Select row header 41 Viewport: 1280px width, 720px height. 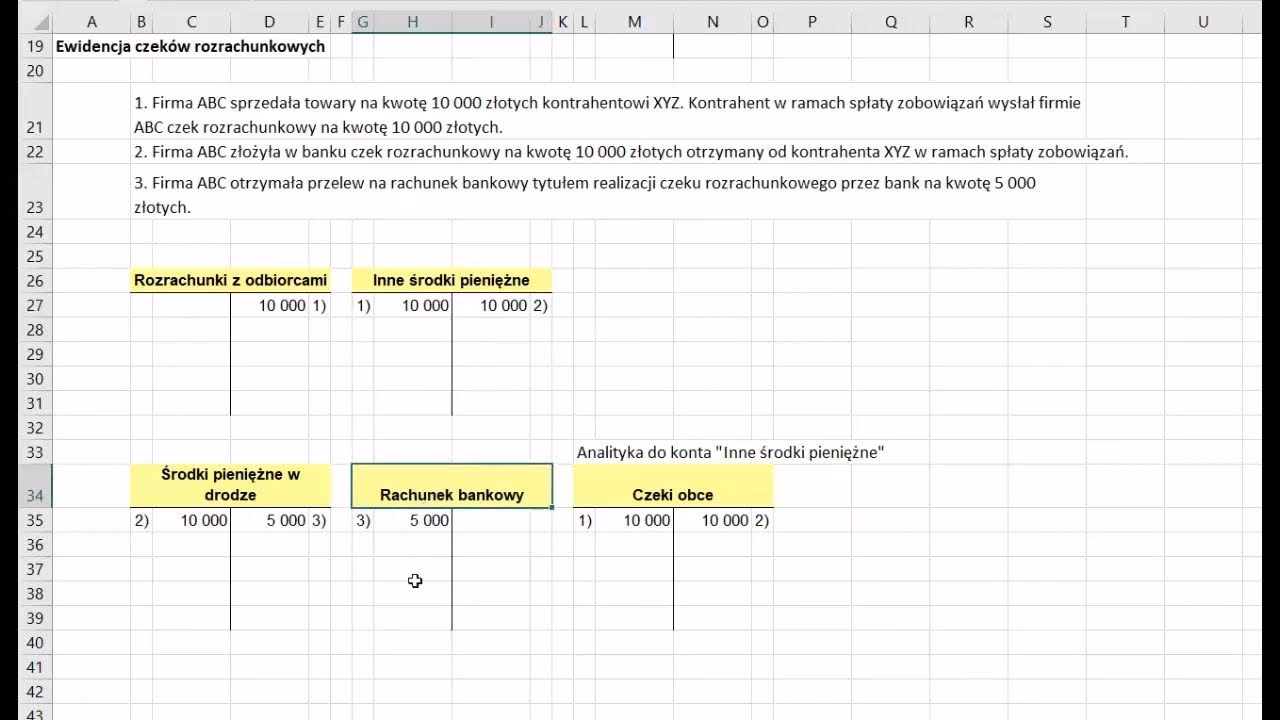(x=34, y=667)
